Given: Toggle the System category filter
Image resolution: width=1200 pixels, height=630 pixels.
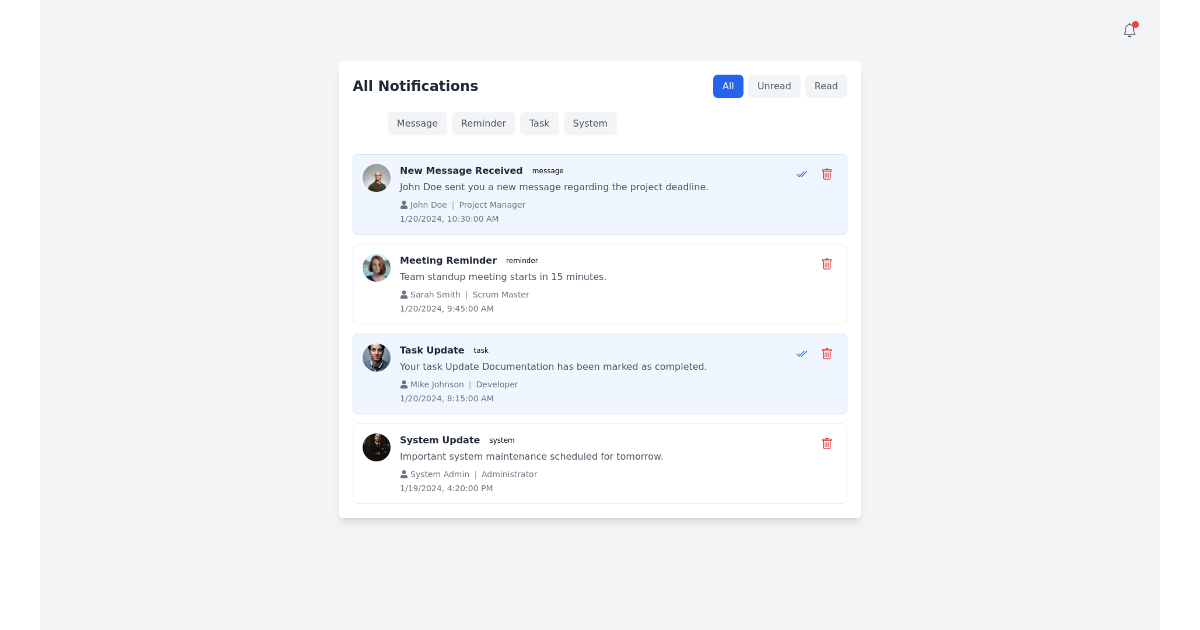Looking at the screenshot, I should (590, 123).
